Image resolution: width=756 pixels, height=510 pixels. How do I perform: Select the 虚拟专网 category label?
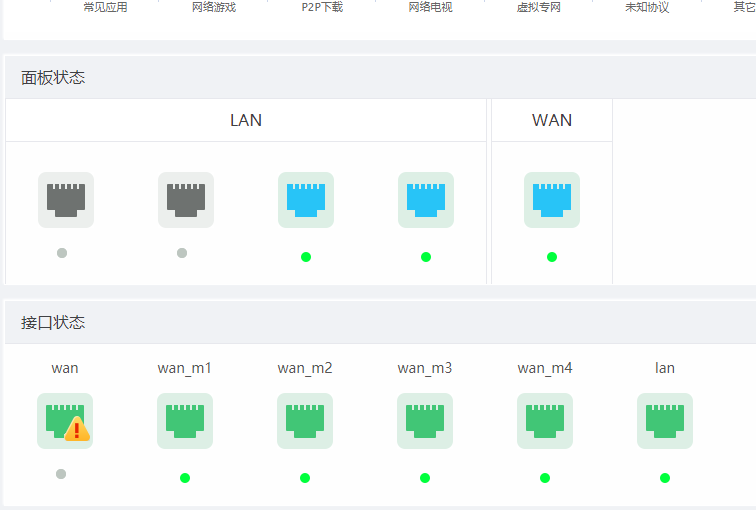tap(539, 8)
